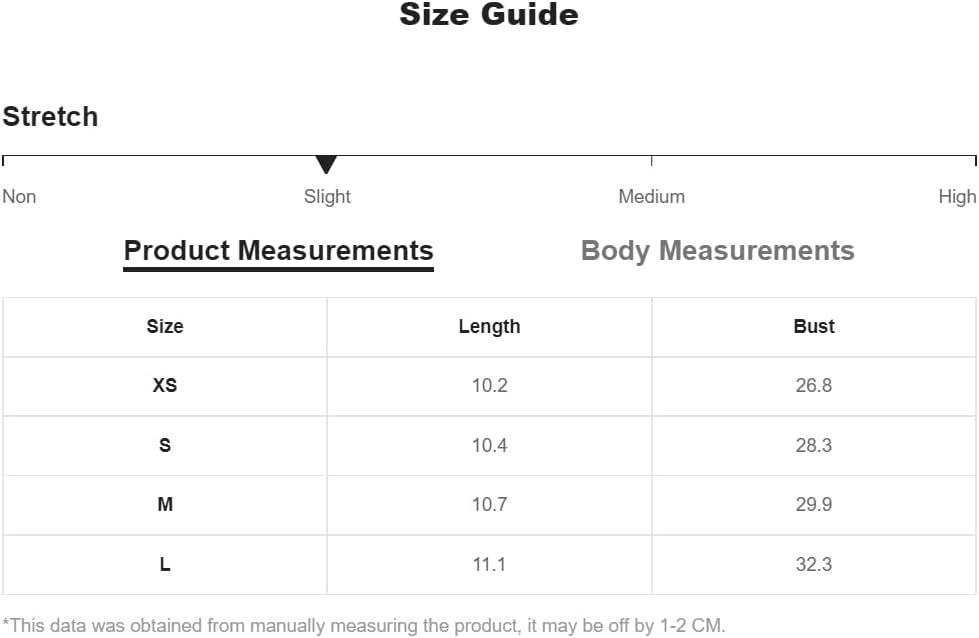Select the L size row
979x638 pixels.
click(x=165, y=564)
